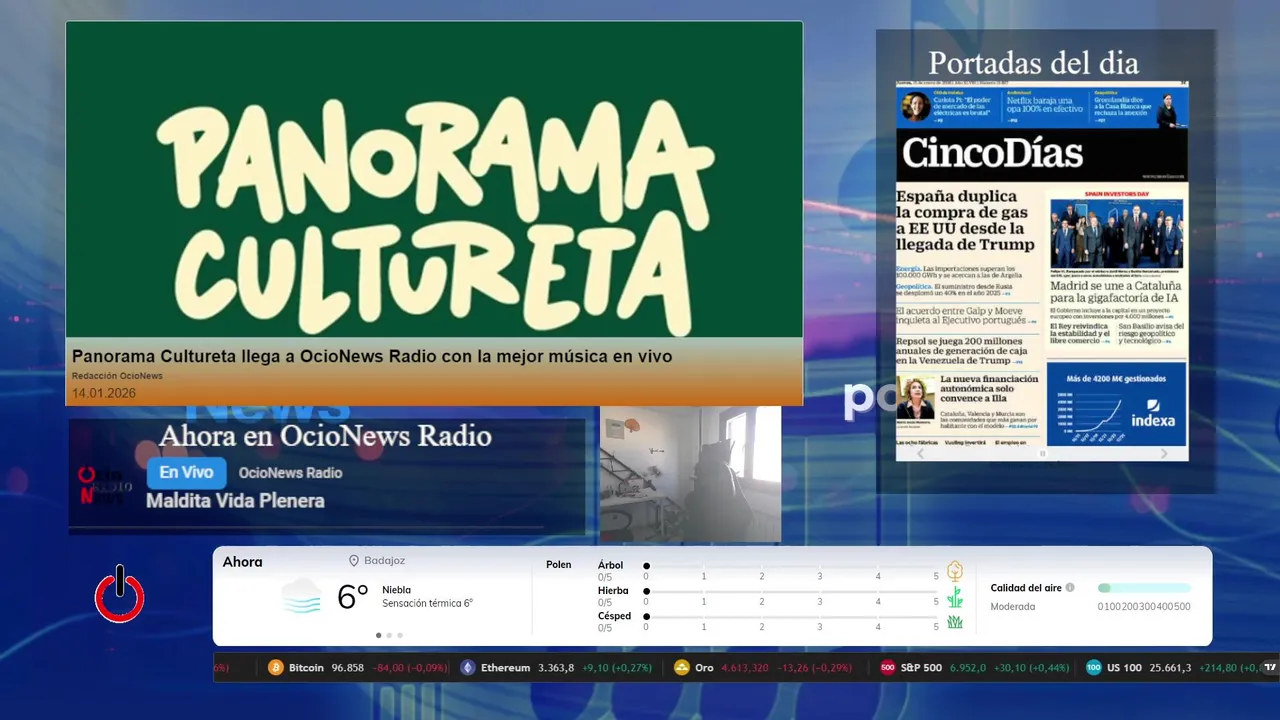Click the En Vivo live button
The width and height of the screenshot is (1280, 720).
pos(186,473)
